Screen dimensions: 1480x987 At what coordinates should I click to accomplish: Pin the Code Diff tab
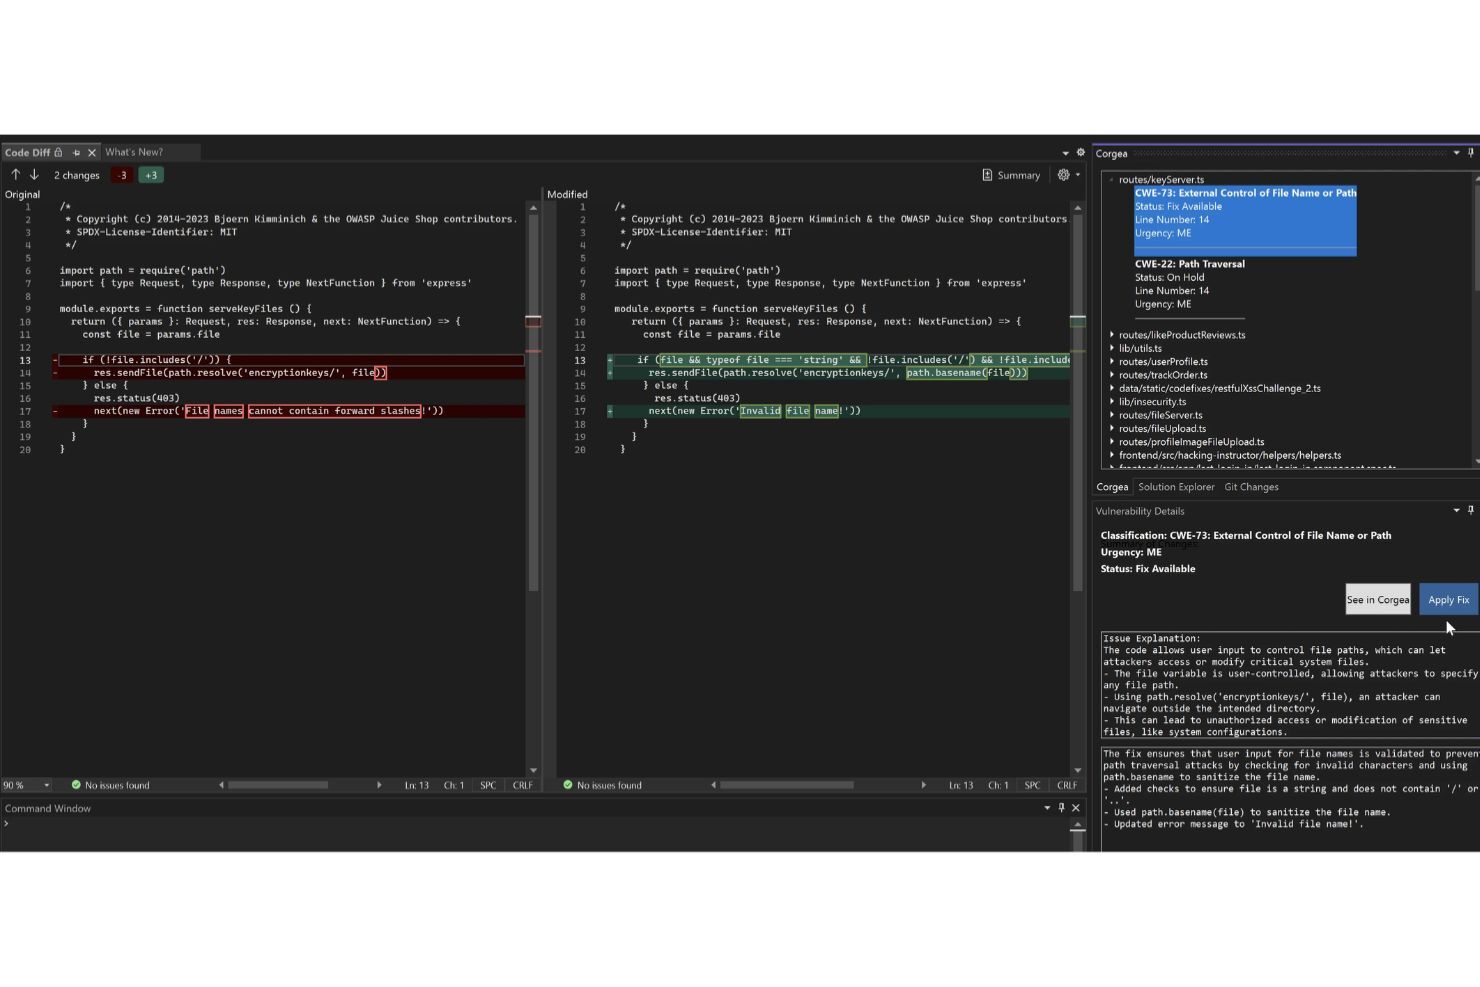76,153
